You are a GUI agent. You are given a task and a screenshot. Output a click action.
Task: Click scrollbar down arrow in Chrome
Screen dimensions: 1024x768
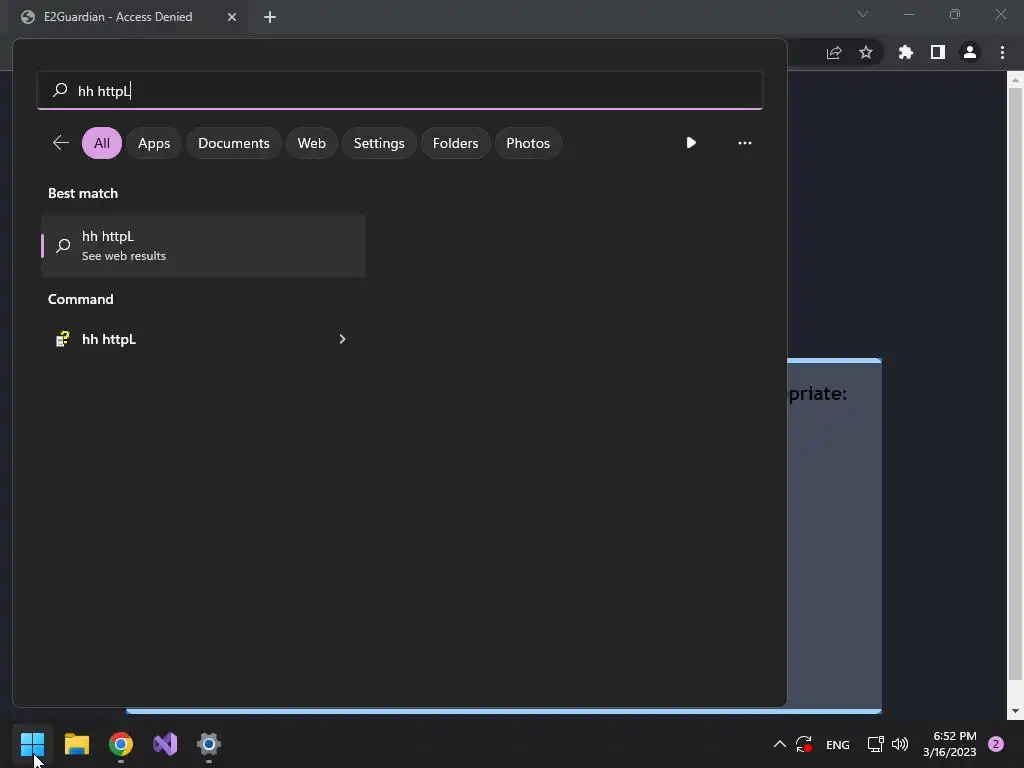pos(1015,711)
